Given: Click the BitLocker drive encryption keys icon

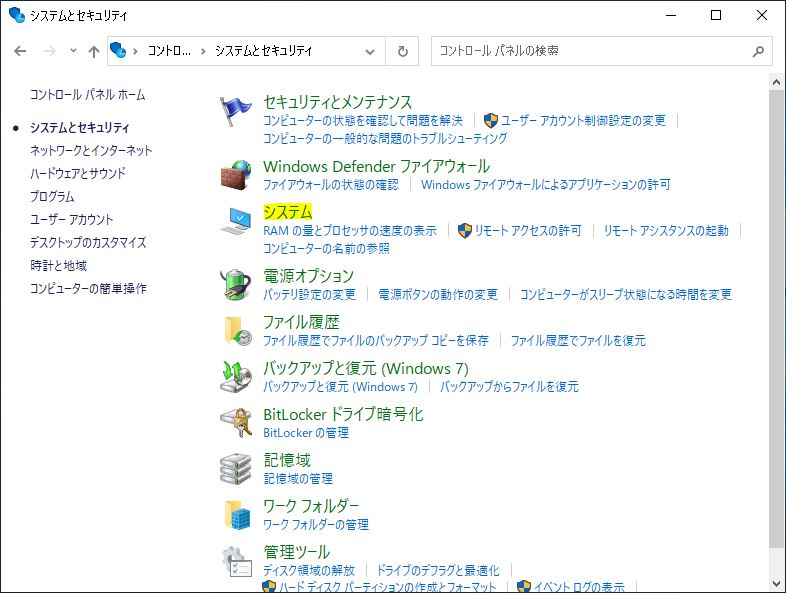Looking at the screenshot, I should pyautogui.click(x=236, y=422).
